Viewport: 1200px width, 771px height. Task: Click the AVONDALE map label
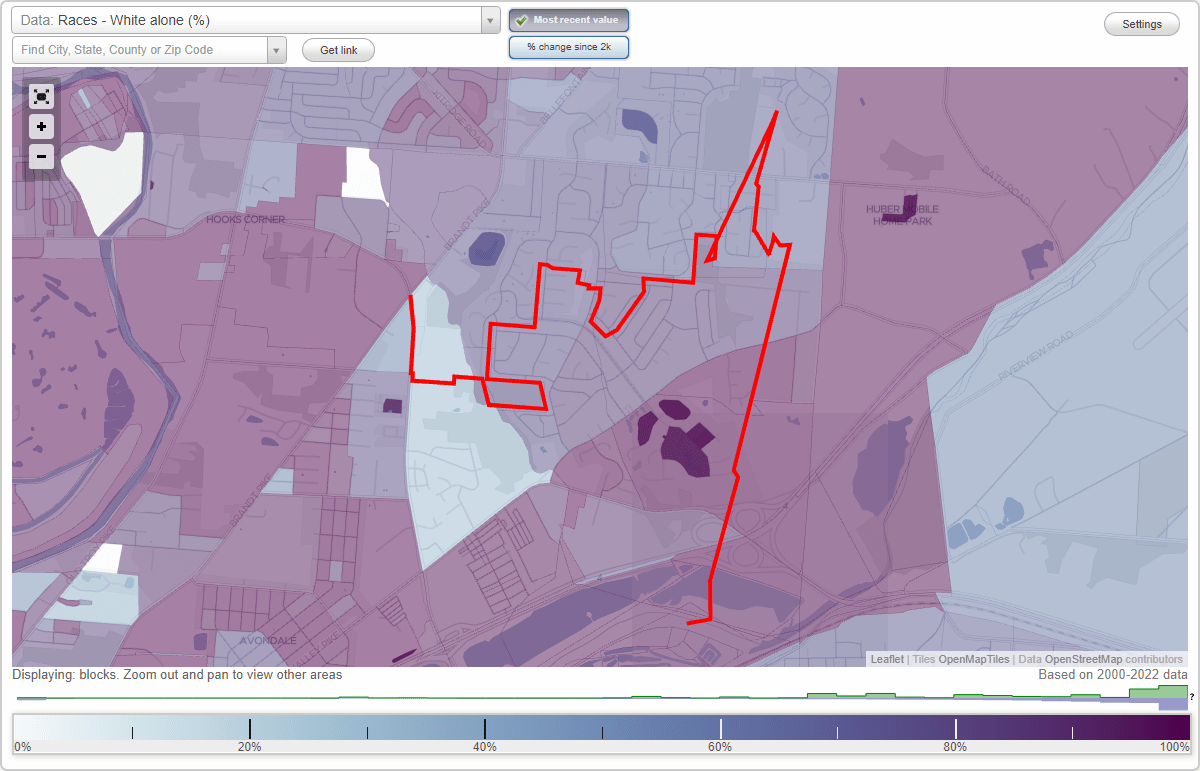pyautogui.click(x=267, y=640)
